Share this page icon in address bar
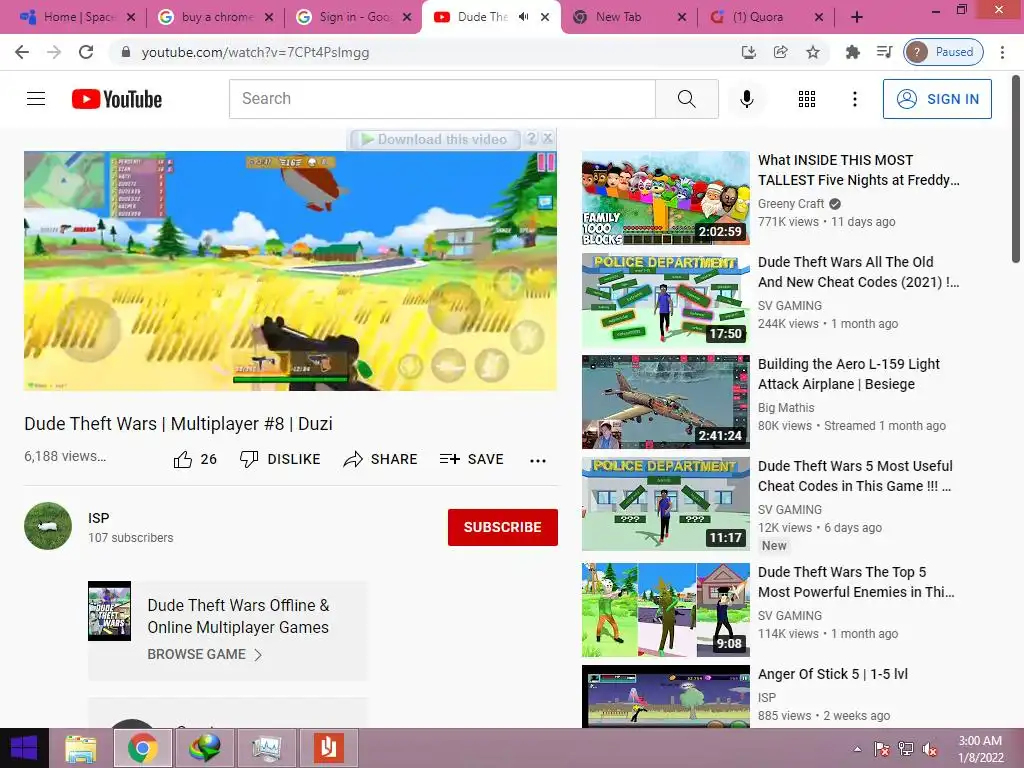The height and width of the screenshot is (768, 1024). (780, 52)
